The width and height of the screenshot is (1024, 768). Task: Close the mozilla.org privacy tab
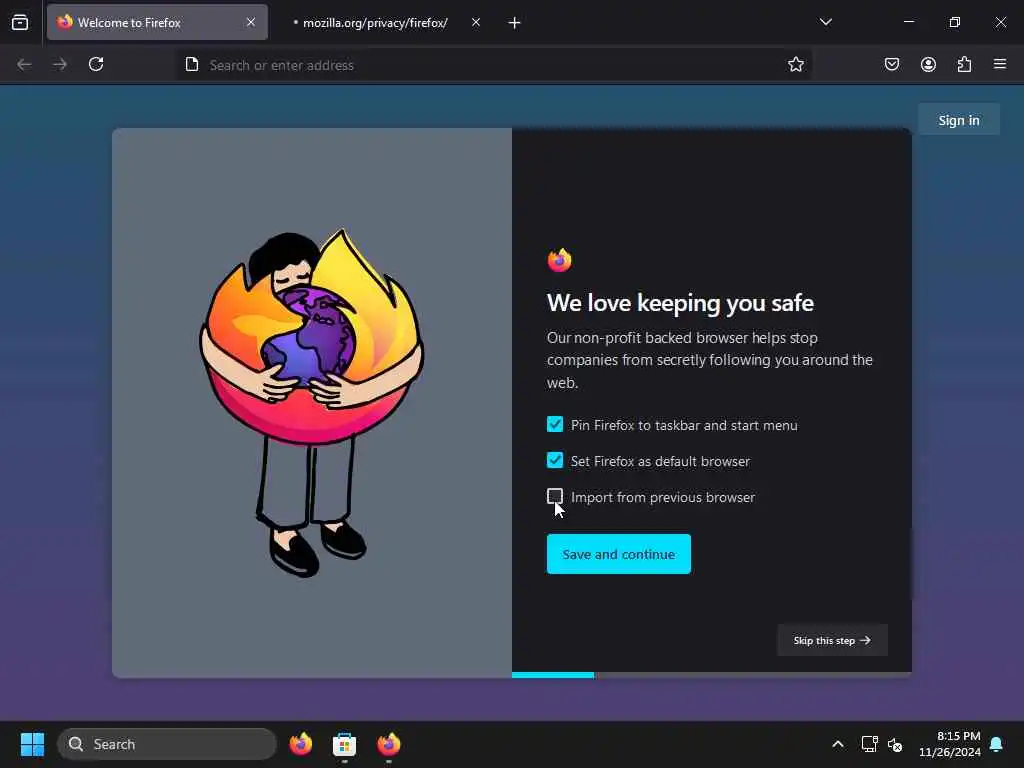coord(476,22)
